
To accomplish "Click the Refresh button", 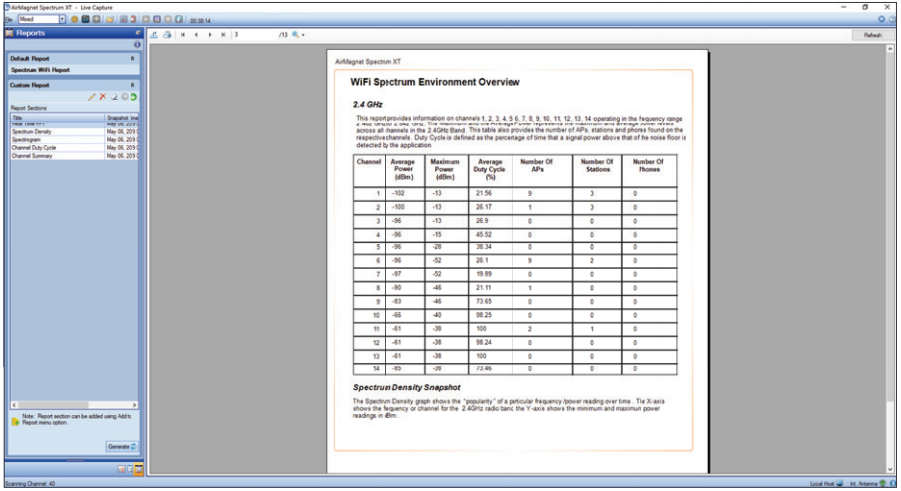I will pos(873,35).
